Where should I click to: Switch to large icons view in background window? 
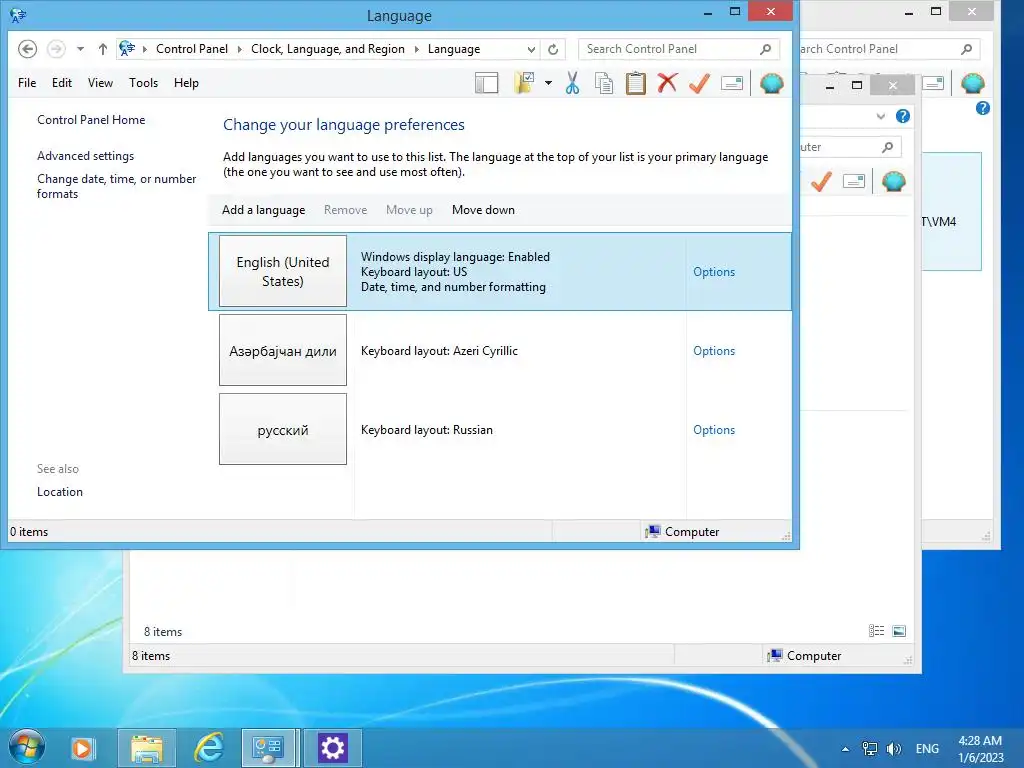[x=899, y=631]
